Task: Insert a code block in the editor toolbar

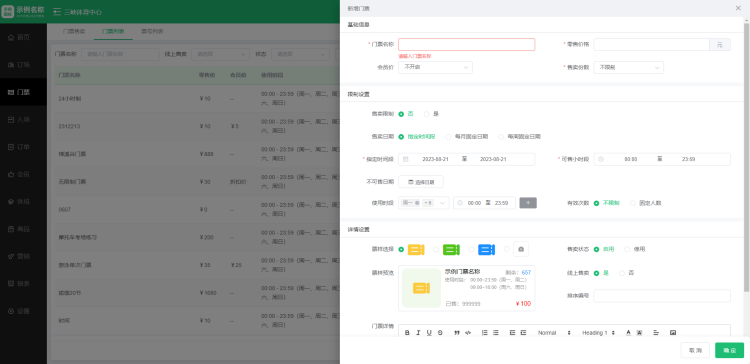Action: click(x=468, y=332)
